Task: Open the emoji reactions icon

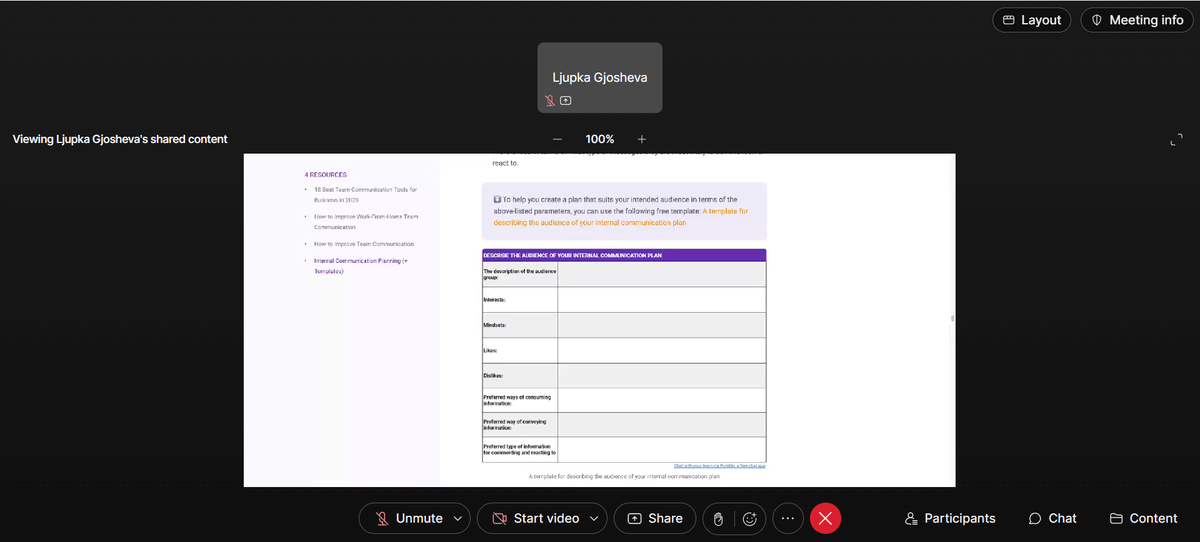Action: [749, 518]
